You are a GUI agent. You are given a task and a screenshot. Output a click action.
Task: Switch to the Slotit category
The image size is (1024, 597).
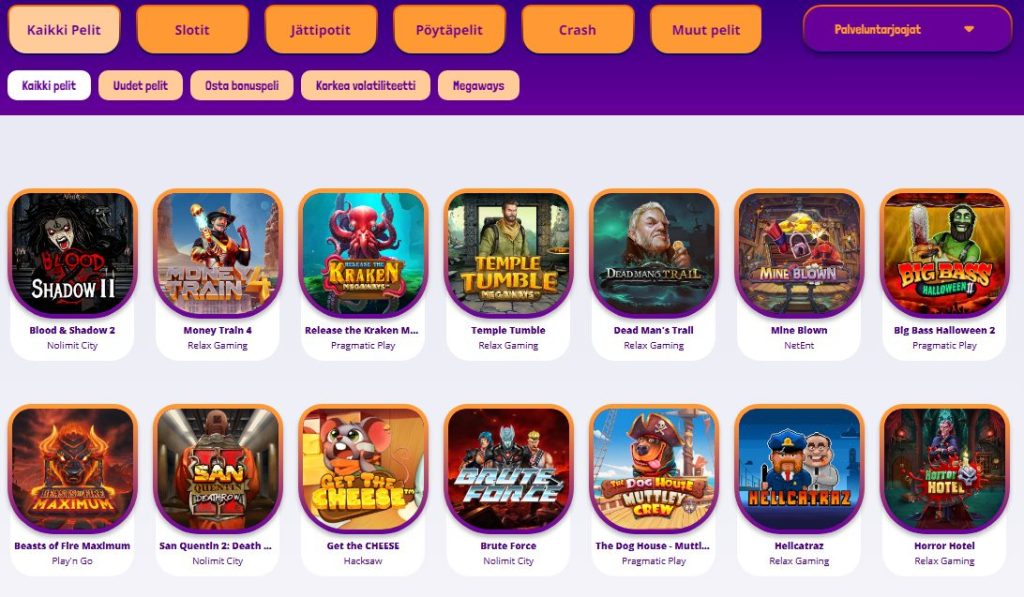point(192,29)
